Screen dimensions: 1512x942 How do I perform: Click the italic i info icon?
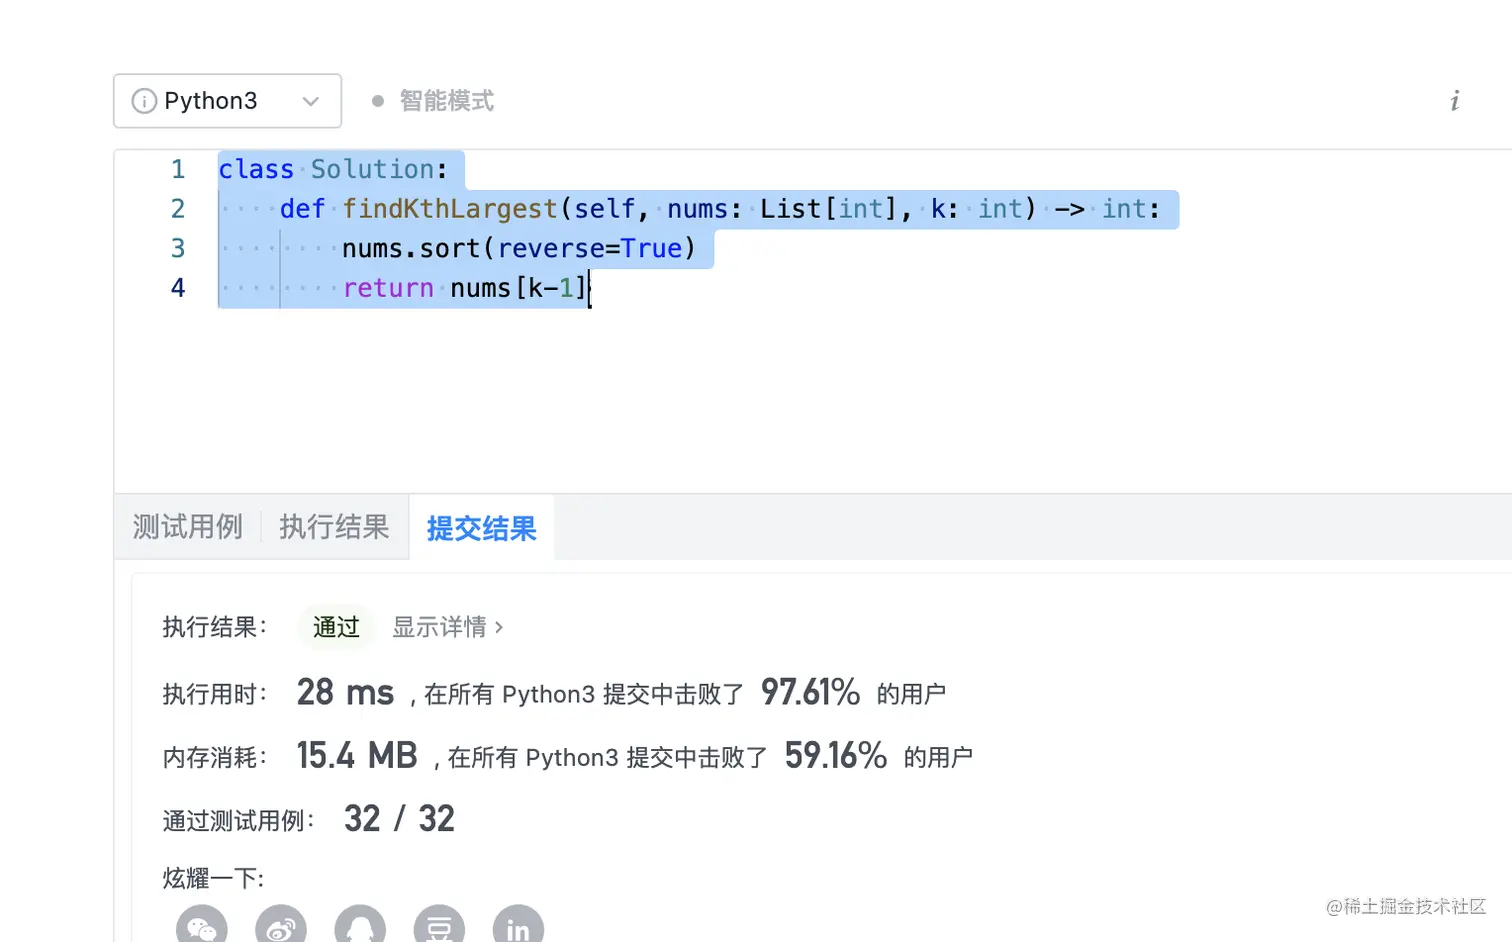(x=1454, y=101)
